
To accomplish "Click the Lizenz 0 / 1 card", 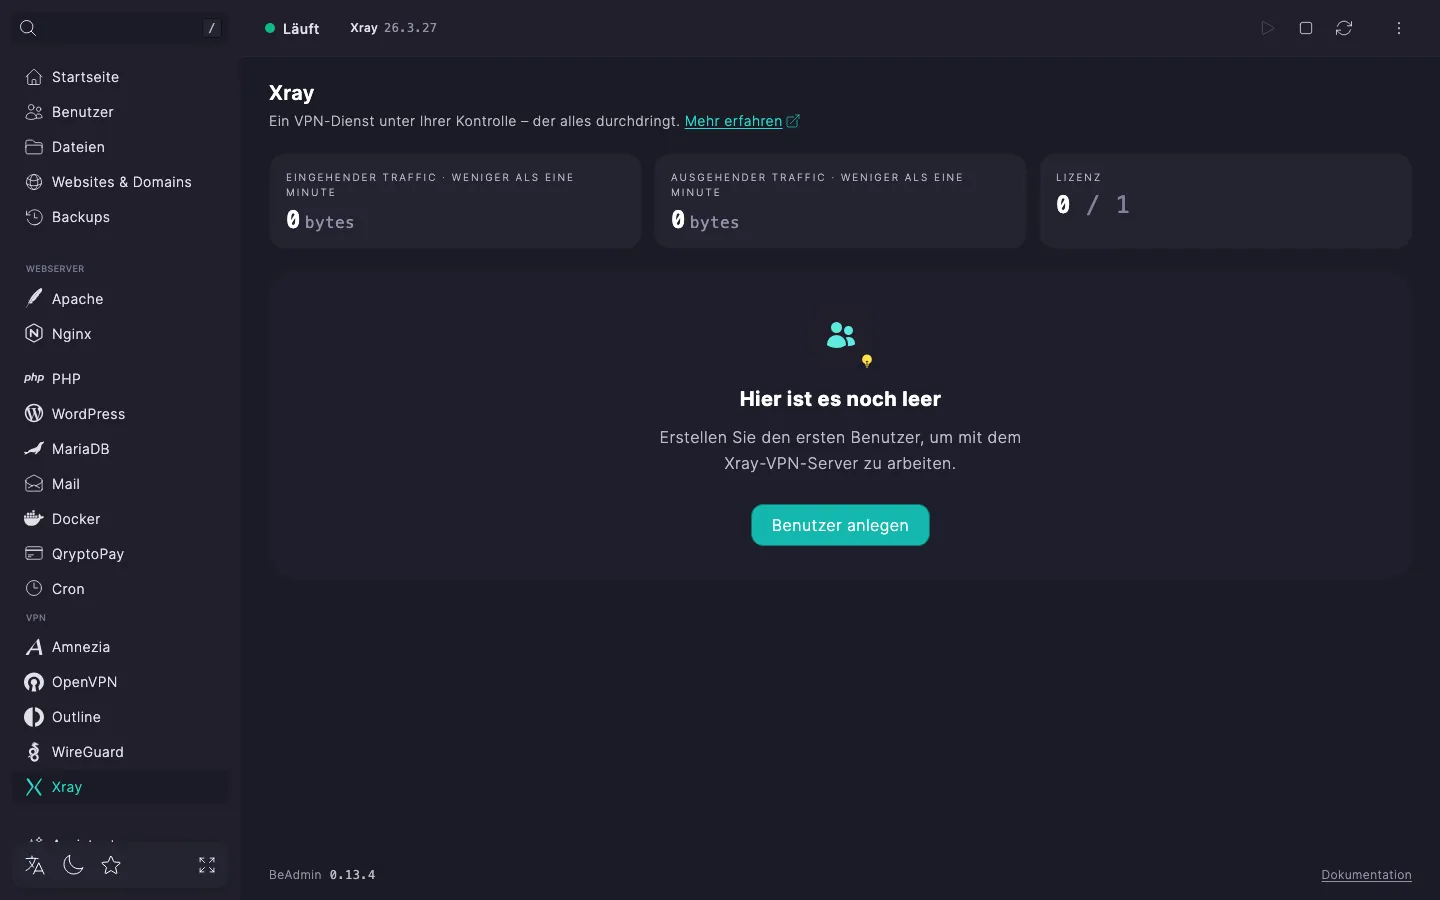I will tap(1226, 201).
